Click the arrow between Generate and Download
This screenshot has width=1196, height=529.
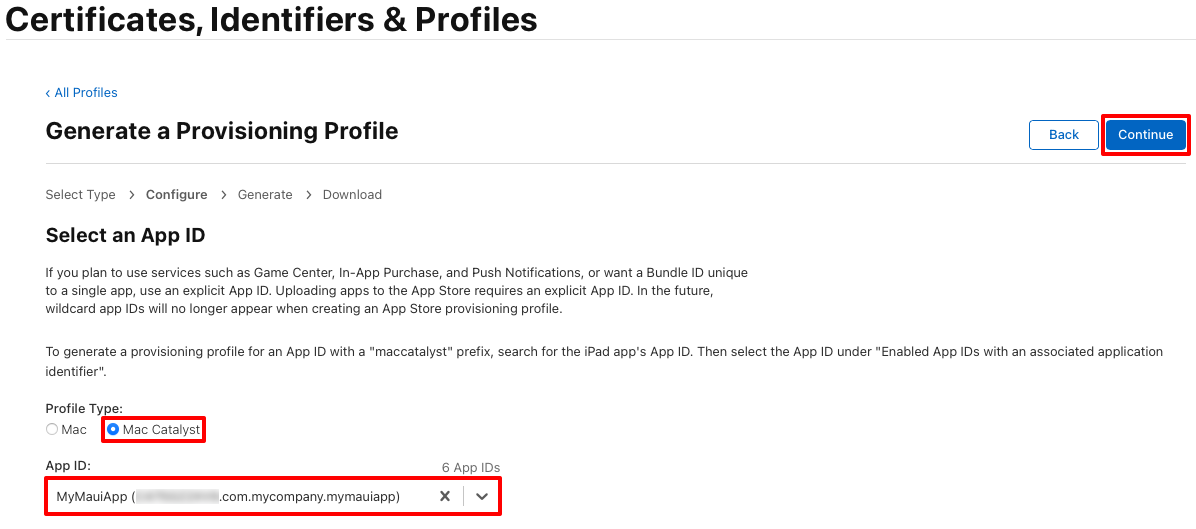point(308,195)
